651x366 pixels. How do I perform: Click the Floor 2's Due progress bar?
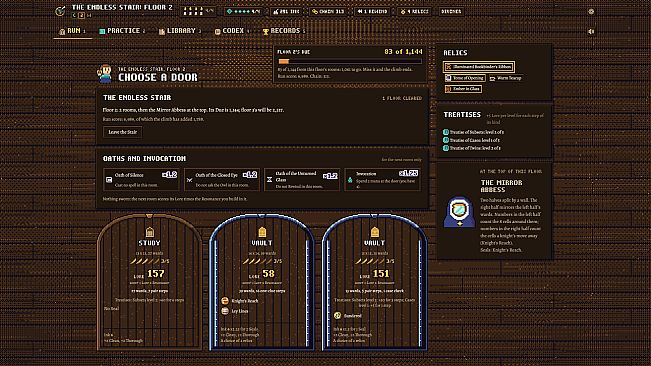[x=350, y=61]
